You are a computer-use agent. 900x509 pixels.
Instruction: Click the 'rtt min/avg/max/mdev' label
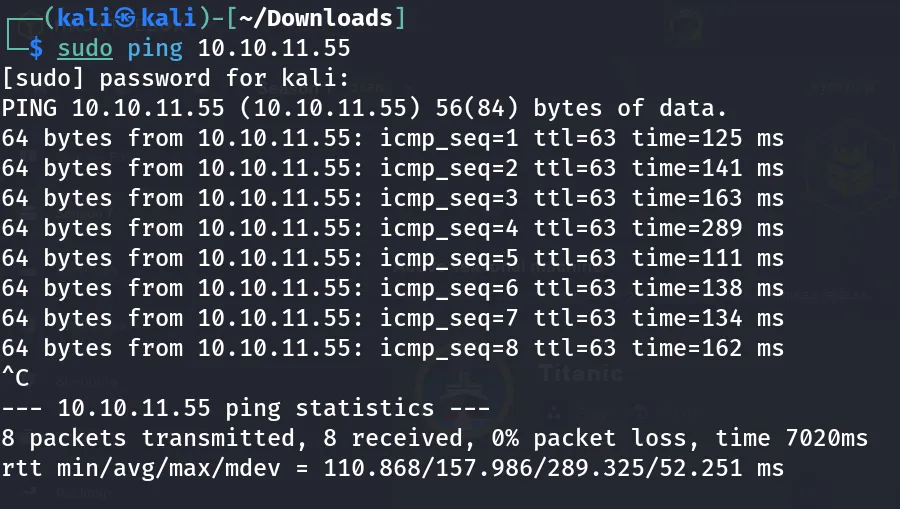pos(141,468)
